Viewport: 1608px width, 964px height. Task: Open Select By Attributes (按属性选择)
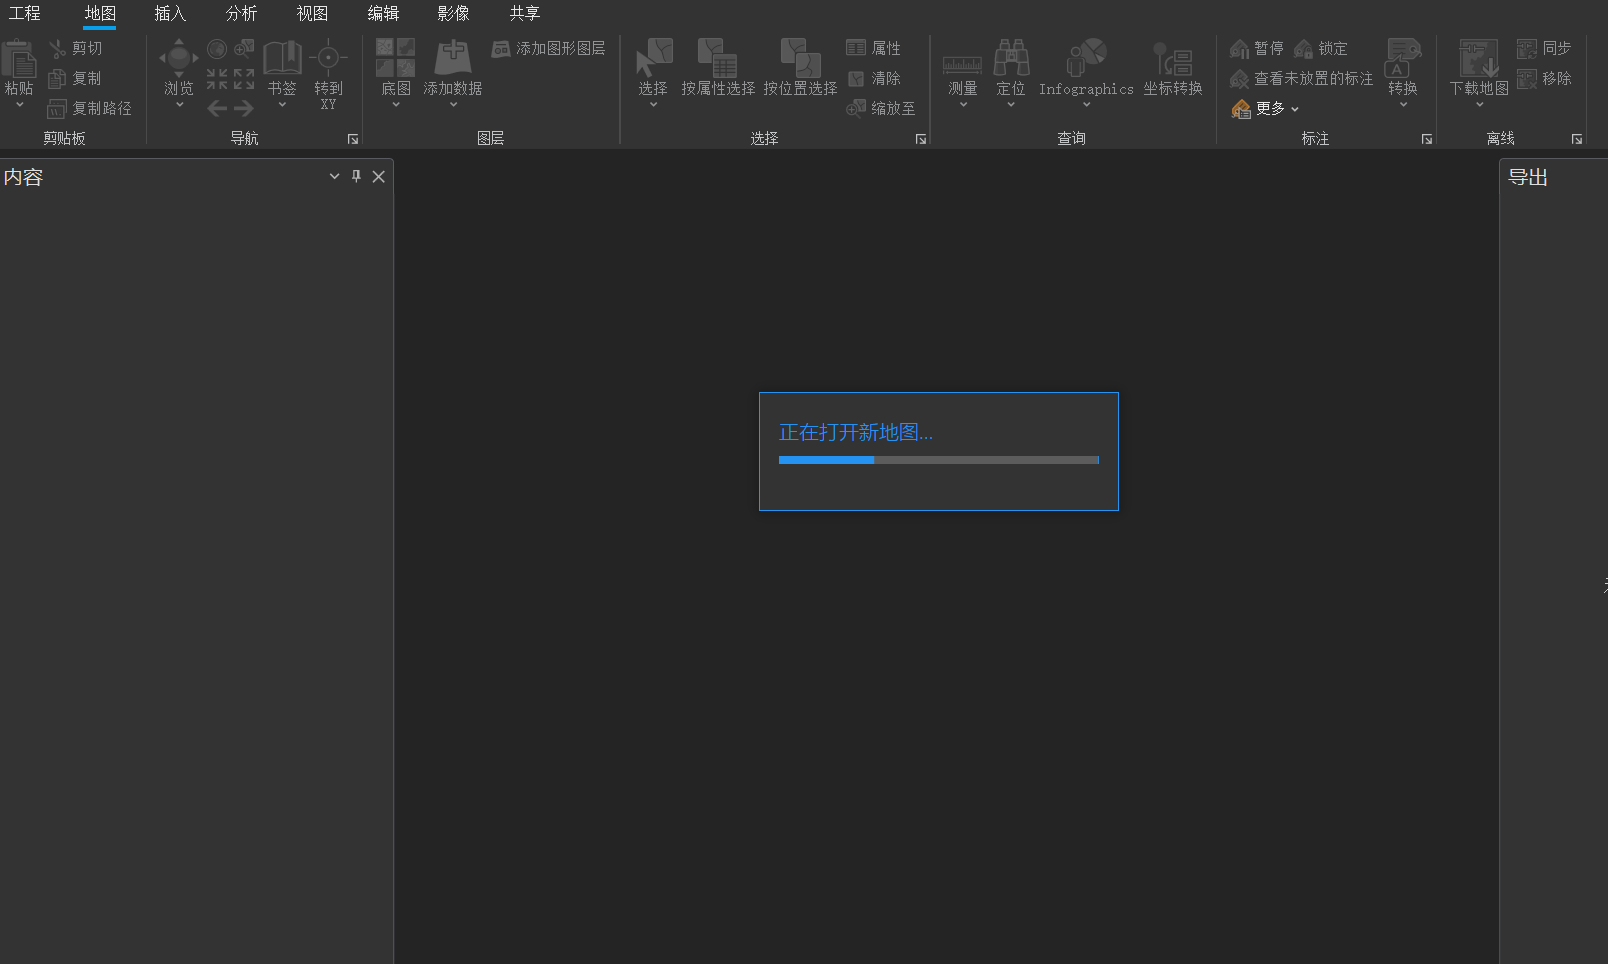click(x=718, y=68)
